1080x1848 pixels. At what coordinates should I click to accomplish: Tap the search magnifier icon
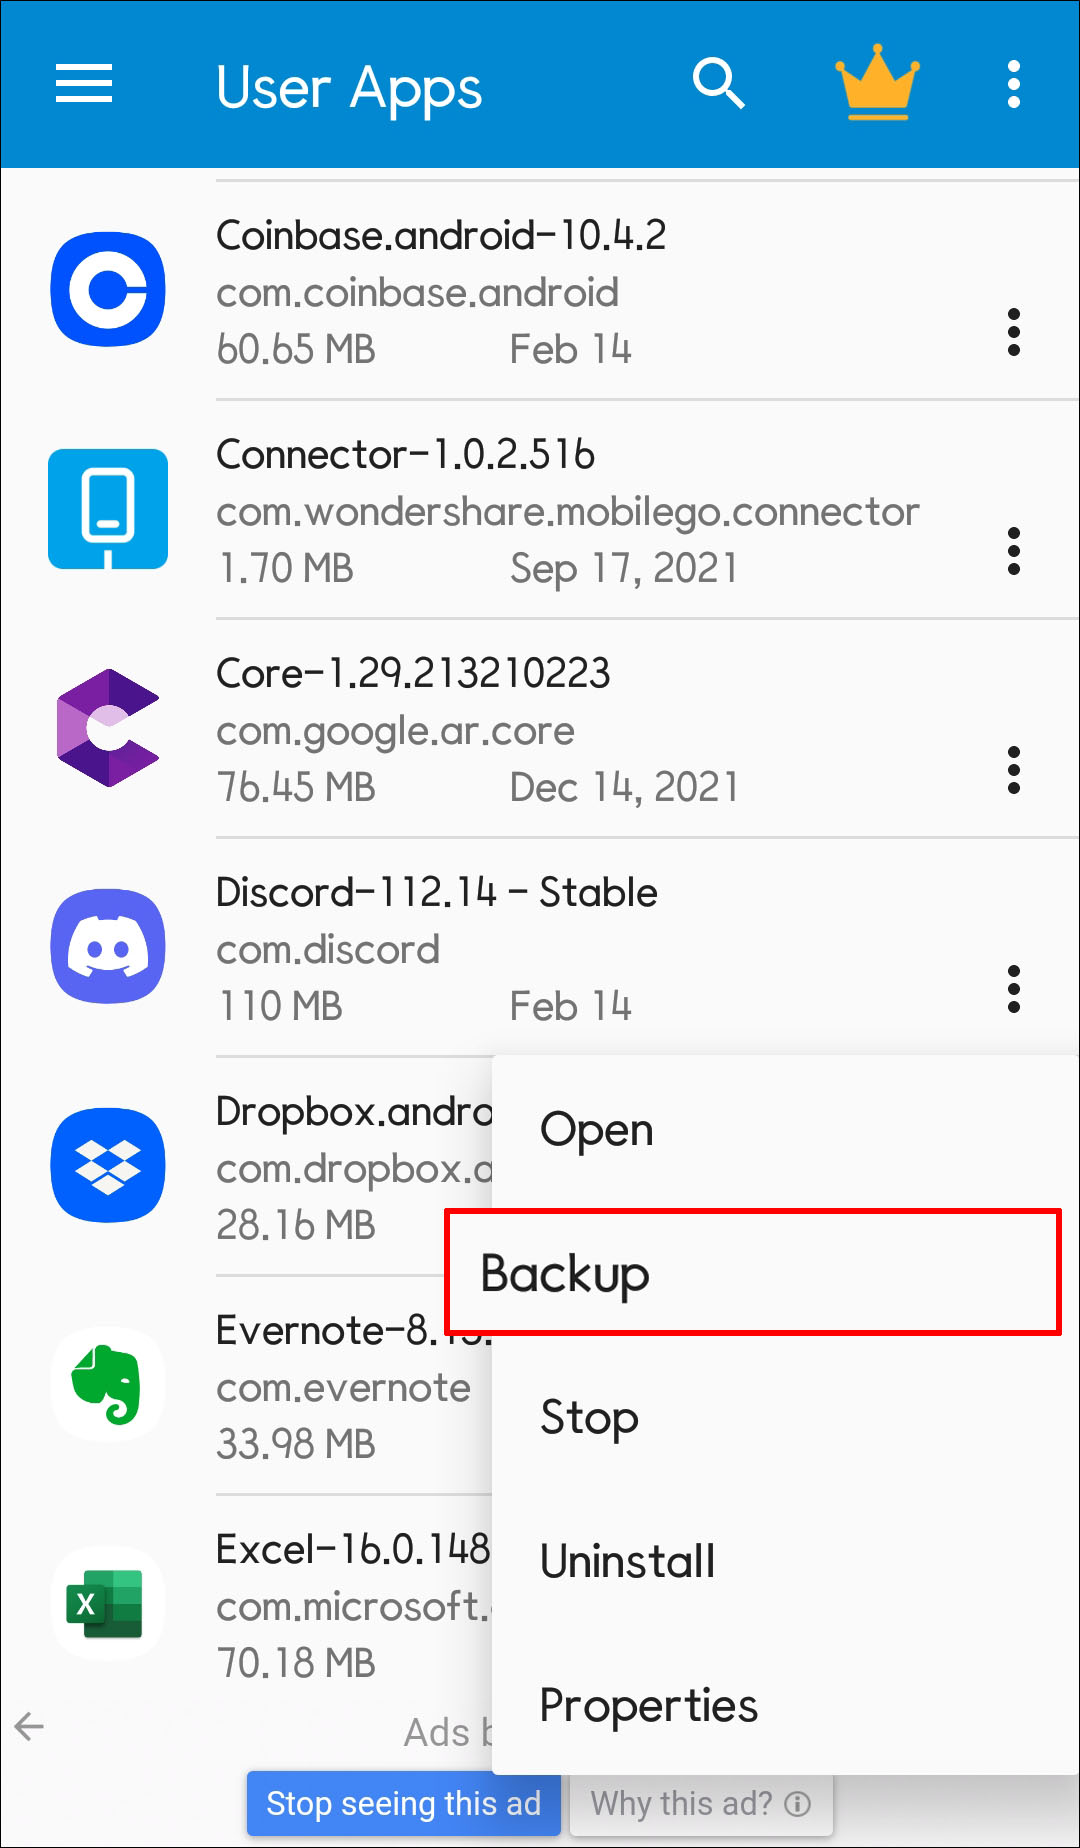coord(719,84)
